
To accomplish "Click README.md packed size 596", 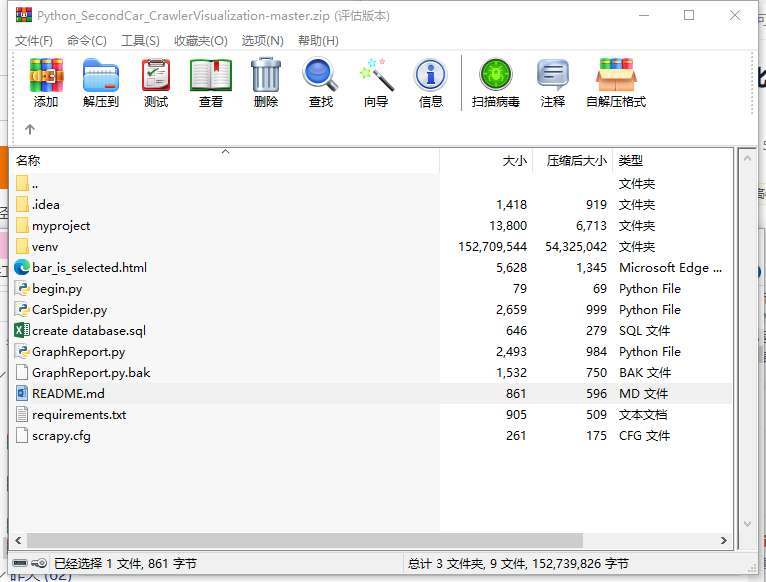I will pos(596,394).
